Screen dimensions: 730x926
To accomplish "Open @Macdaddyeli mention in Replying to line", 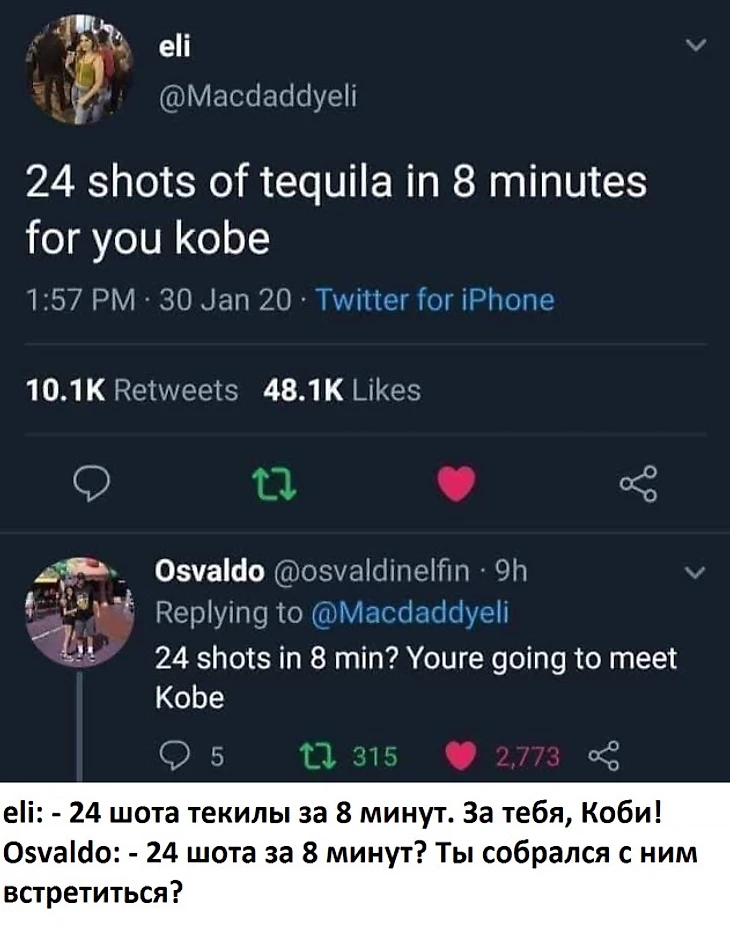I will pos(412,614).
